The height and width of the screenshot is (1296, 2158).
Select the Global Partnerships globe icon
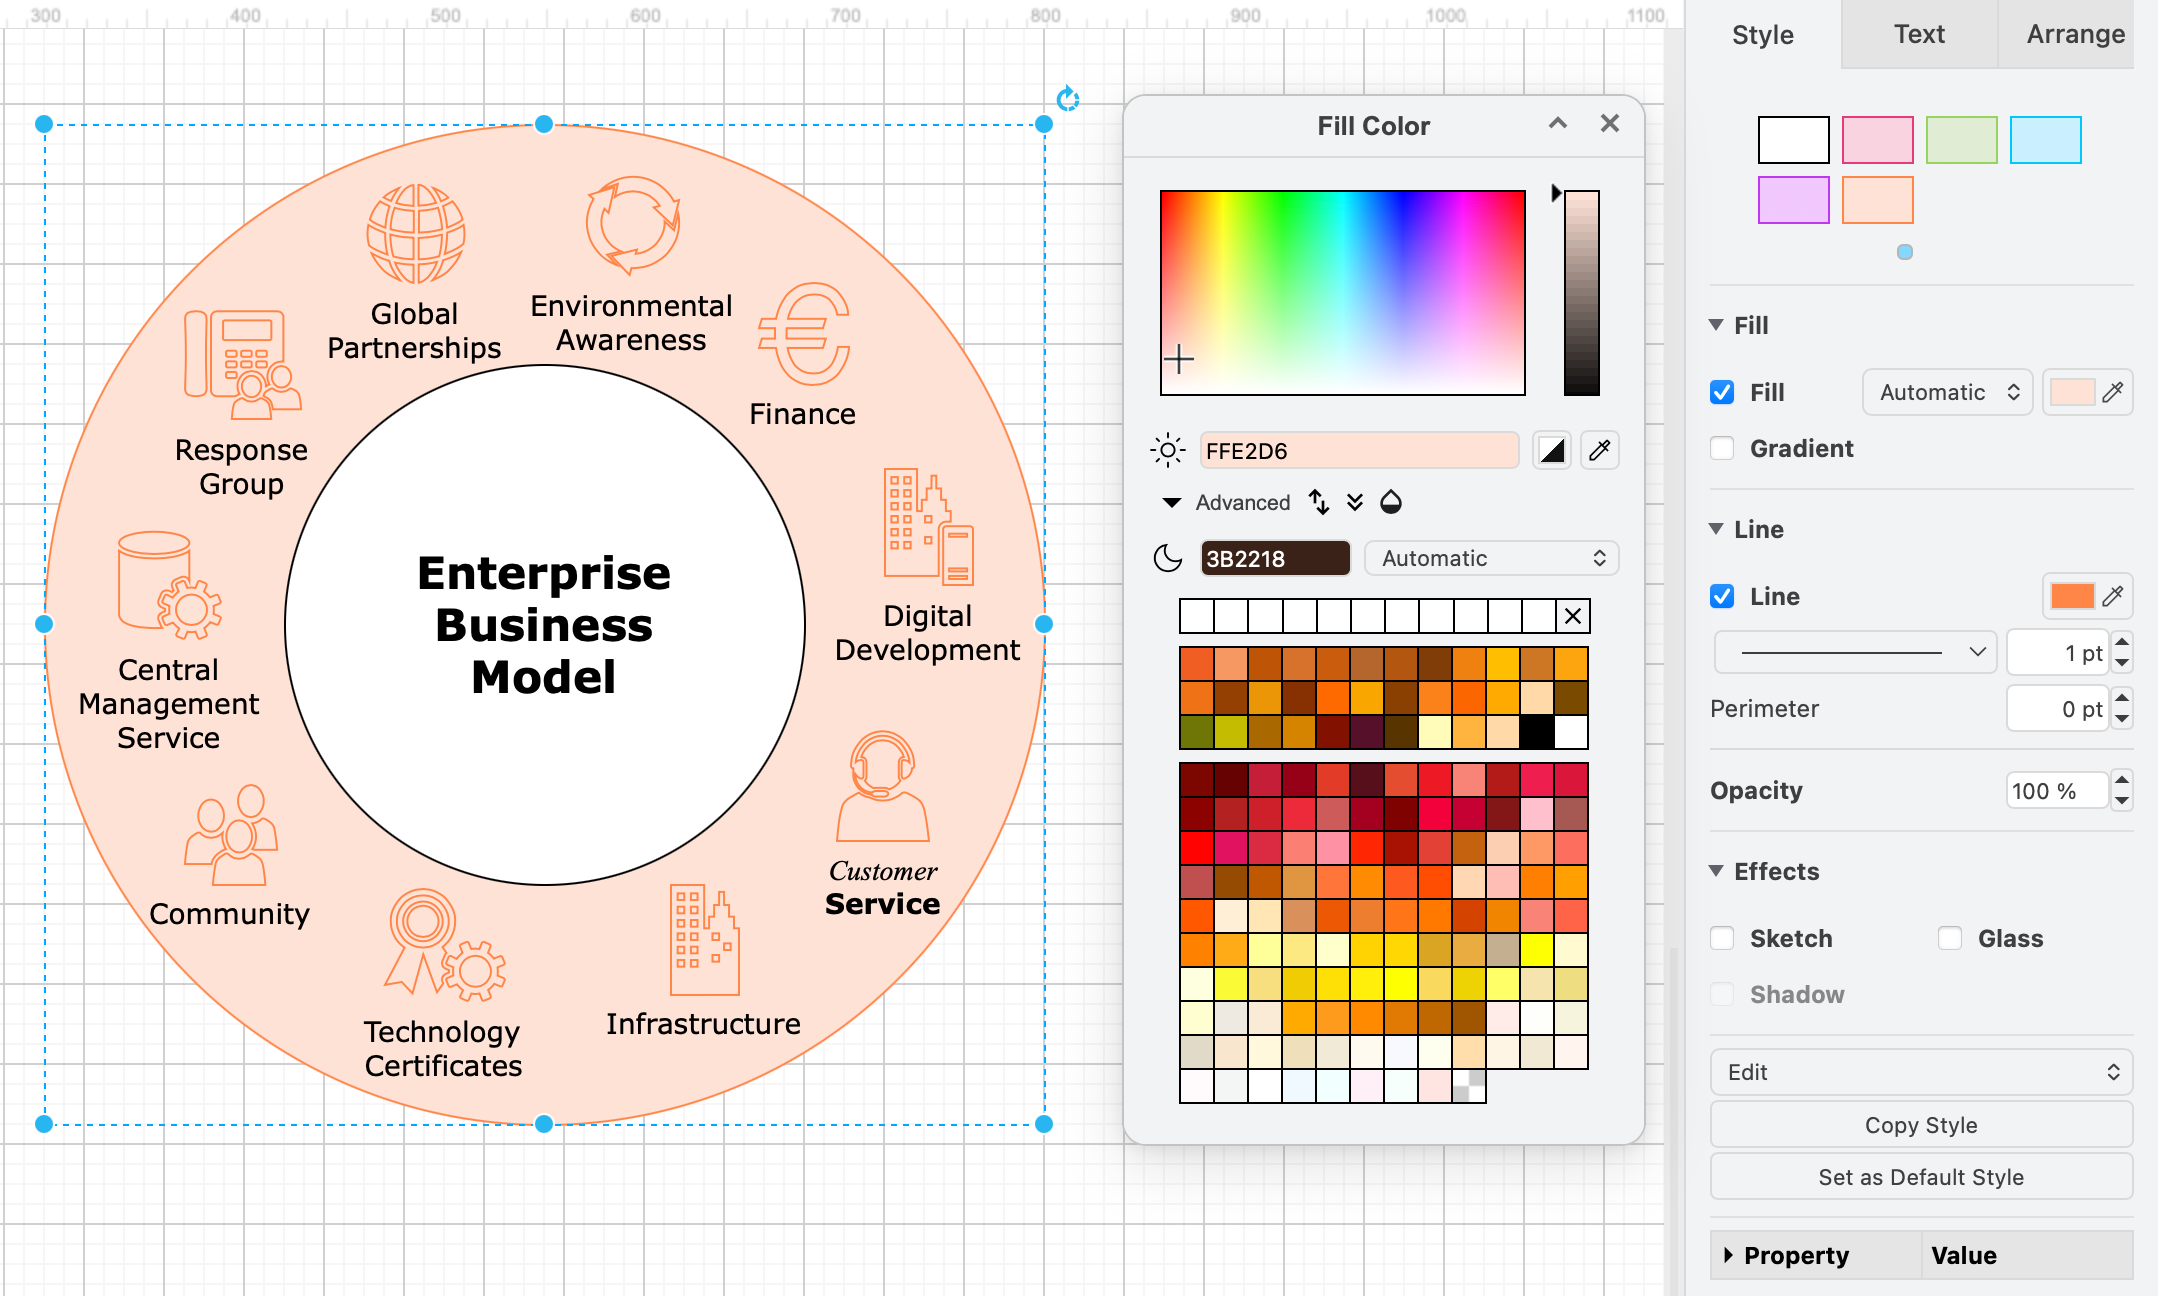(x=415, y=234)
